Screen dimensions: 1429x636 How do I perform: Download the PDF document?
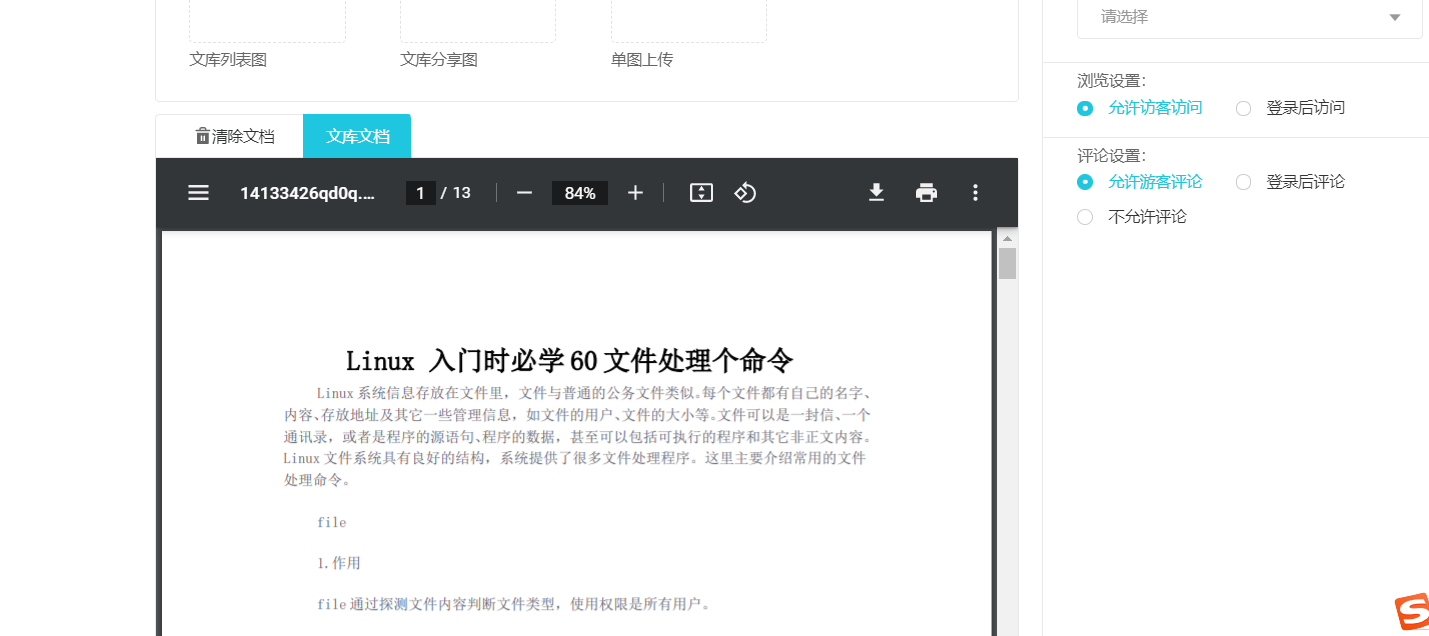[x=876, y=193]
